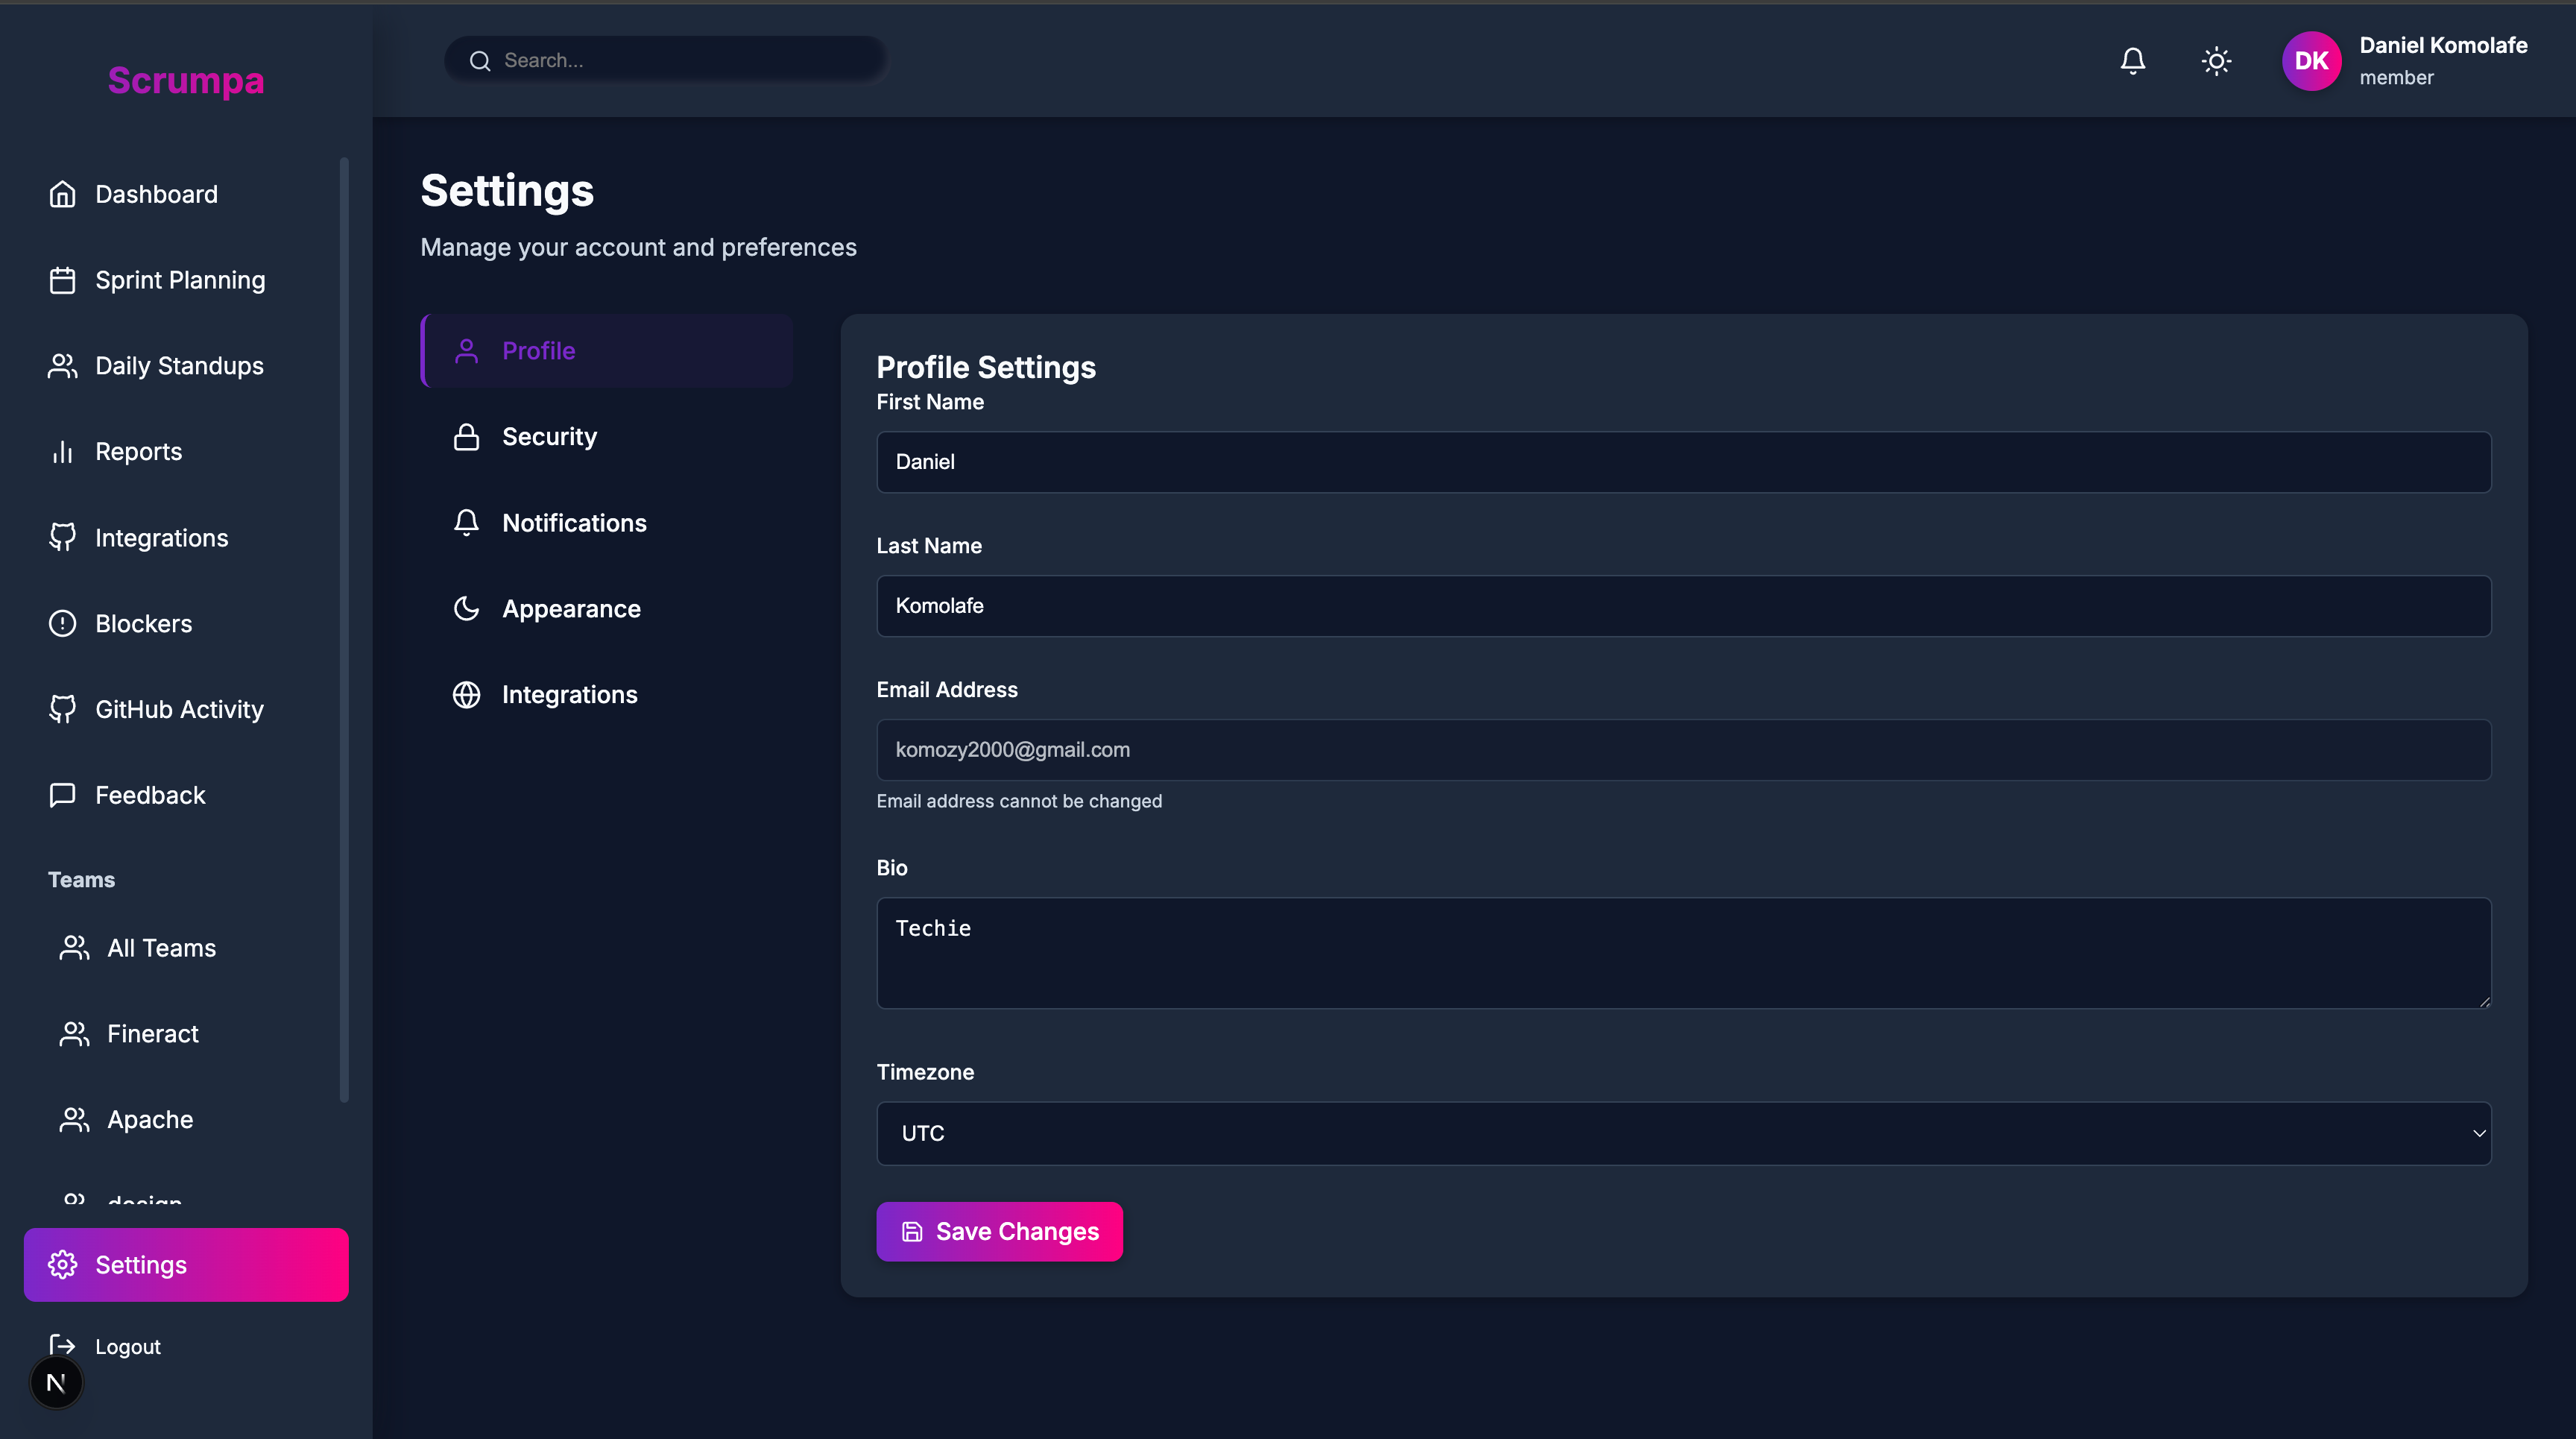Click Logout in the sidebar
2576x1439 pixels.
pos(127,1346)
